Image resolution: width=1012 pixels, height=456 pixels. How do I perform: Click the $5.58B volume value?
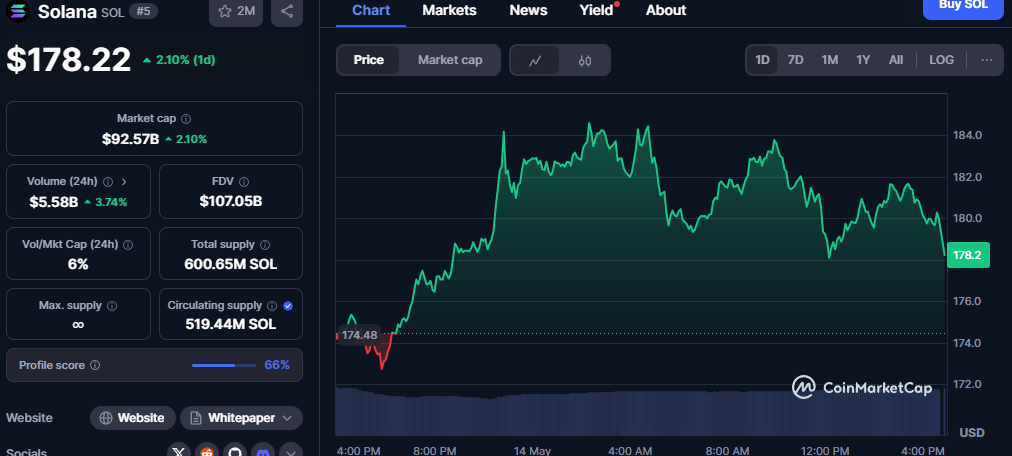click(54, 202)
